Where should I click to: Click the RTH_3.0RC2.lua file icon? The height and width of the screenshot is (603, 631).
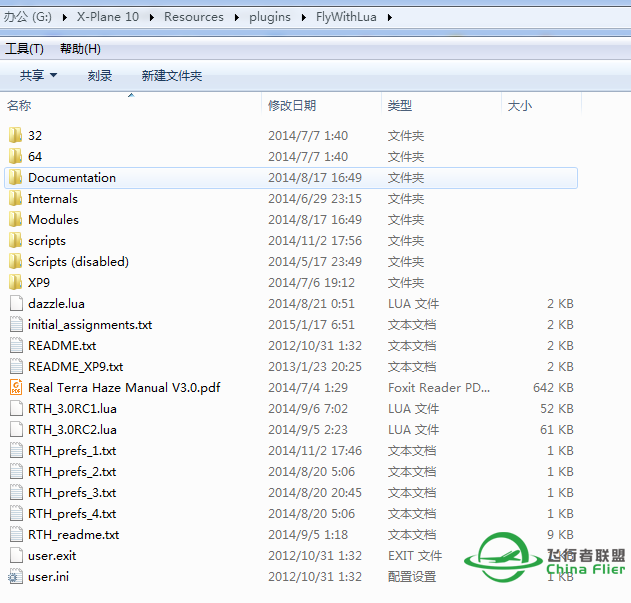point(16,430)
